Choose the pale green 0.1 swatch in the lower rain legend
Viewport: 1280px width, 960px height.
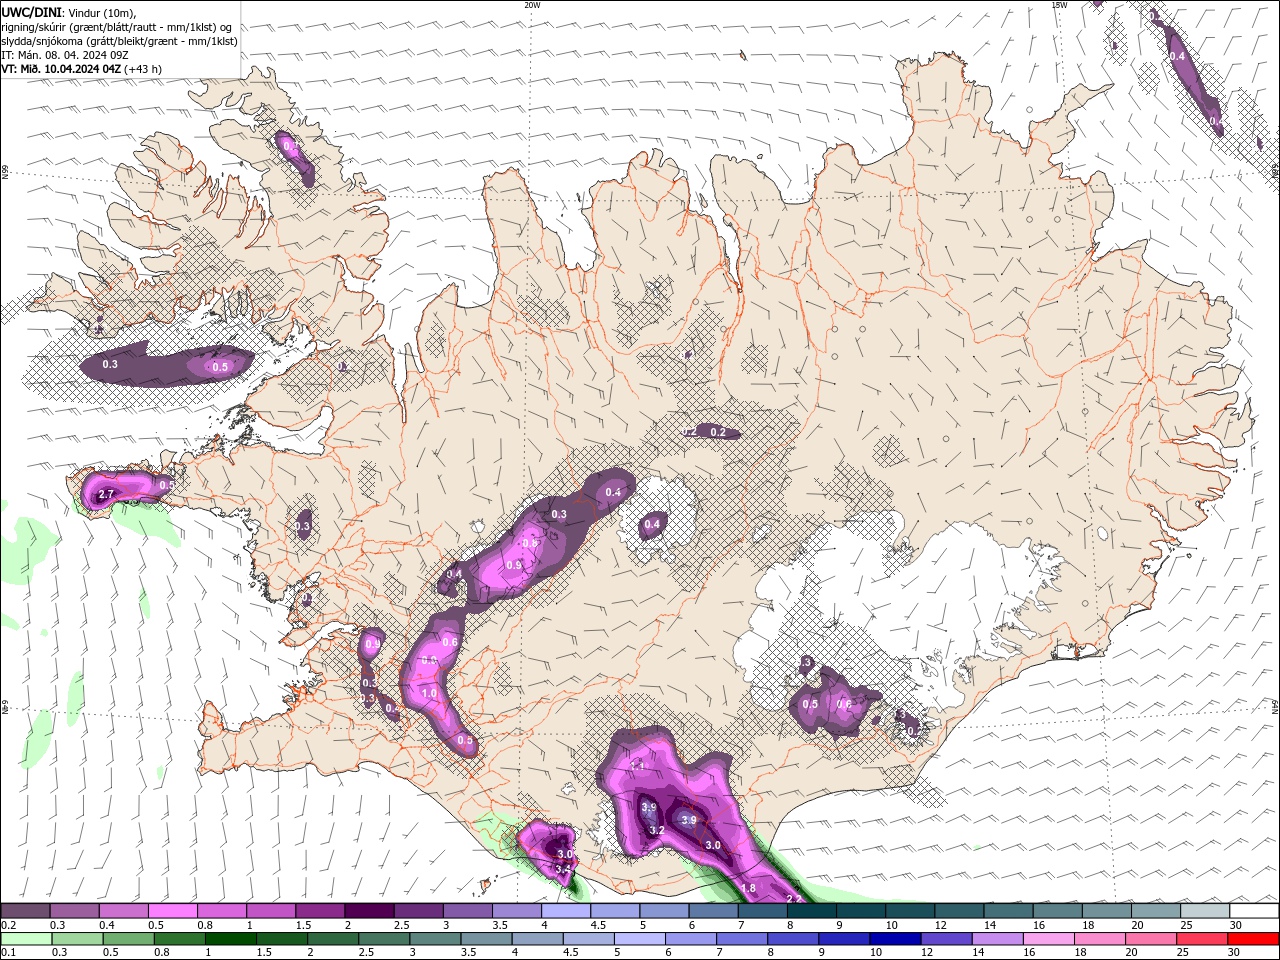(26, 939)
